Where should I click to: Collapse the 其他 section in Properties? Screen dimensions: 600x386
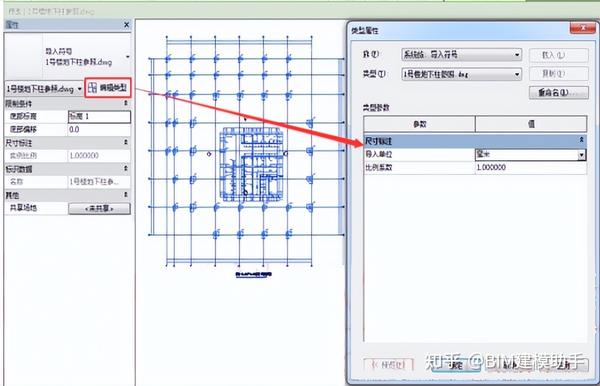point(126,195)
